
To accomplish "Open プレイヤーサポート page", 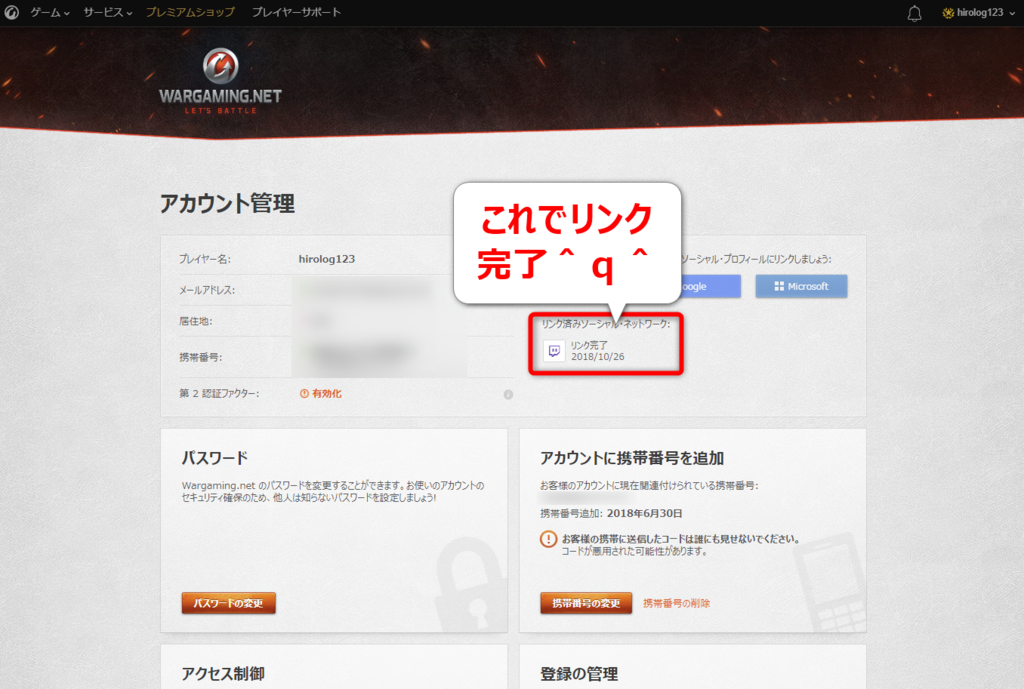I will 296,12.
